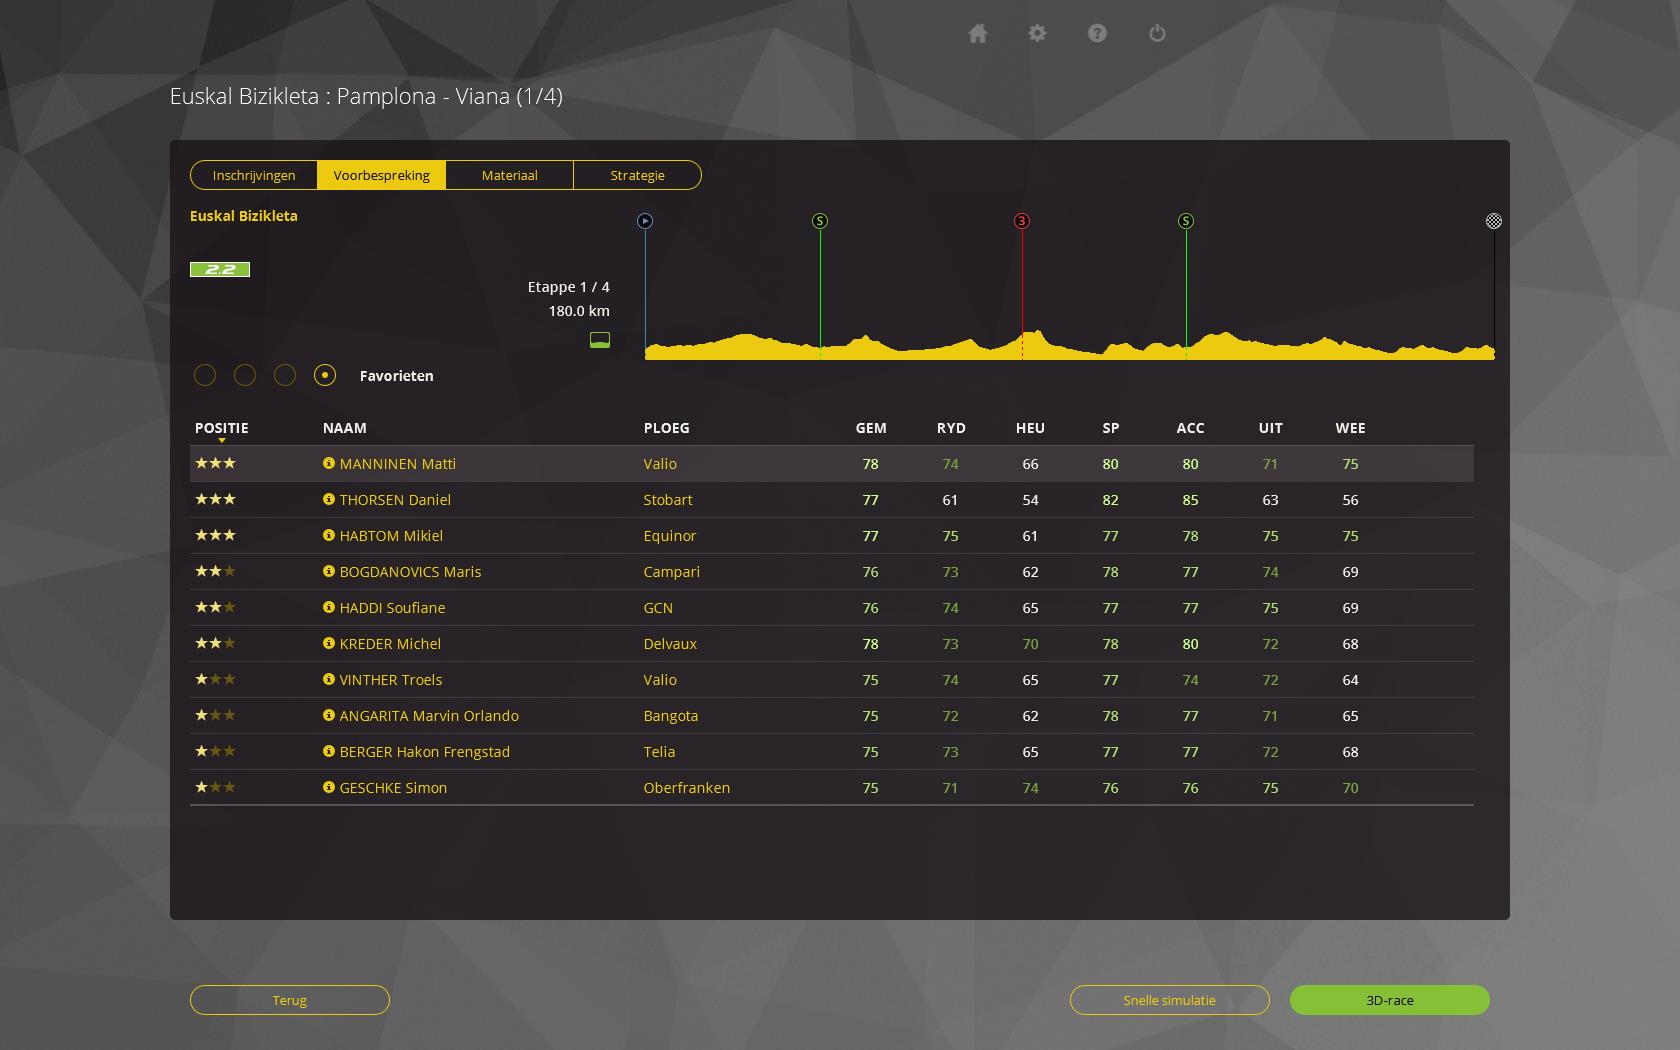Sort table by HEU column
Viewport: 1680px width, 1050px height.
[x=1030, y=428]
